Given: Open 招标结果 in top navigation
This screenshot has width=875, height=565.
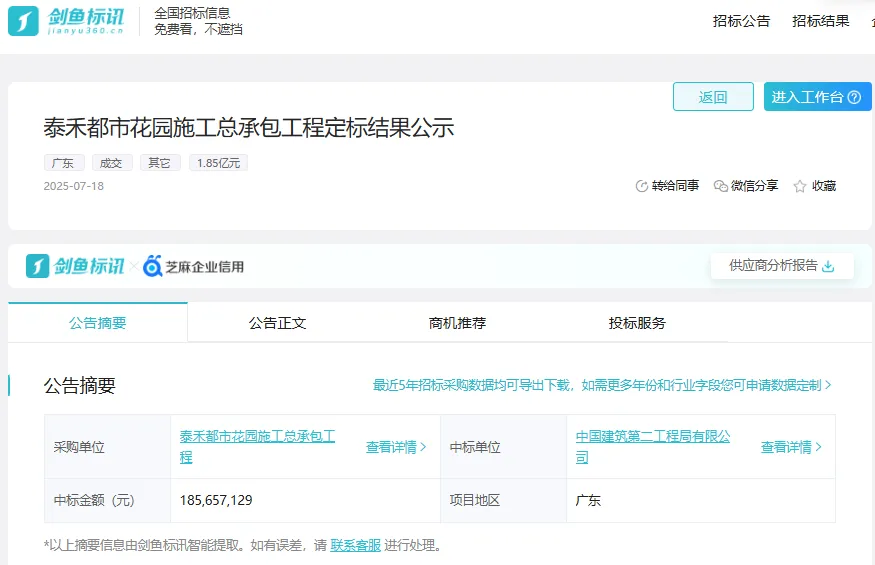Looking at the screenshot, I should pos(821,21).
